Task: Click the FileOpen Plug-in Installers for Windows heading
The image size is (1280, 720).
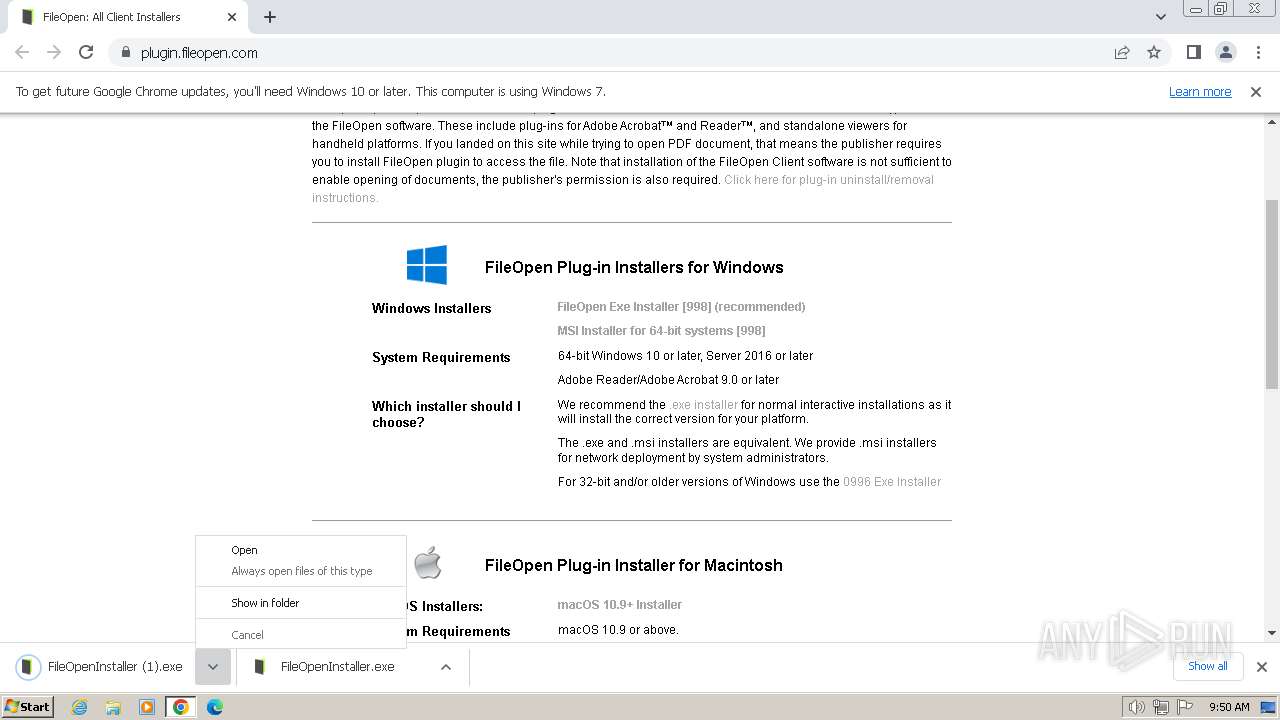Action: point(634,267)
